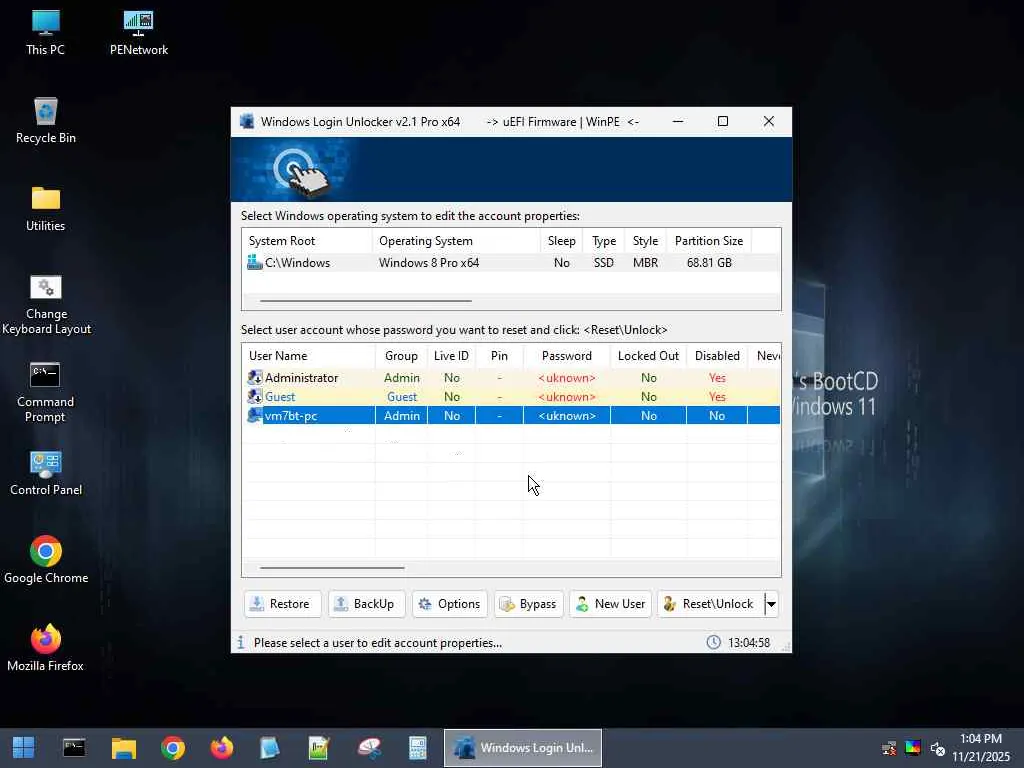
Task: Click the Disabled column header
Action: (716, 356)
